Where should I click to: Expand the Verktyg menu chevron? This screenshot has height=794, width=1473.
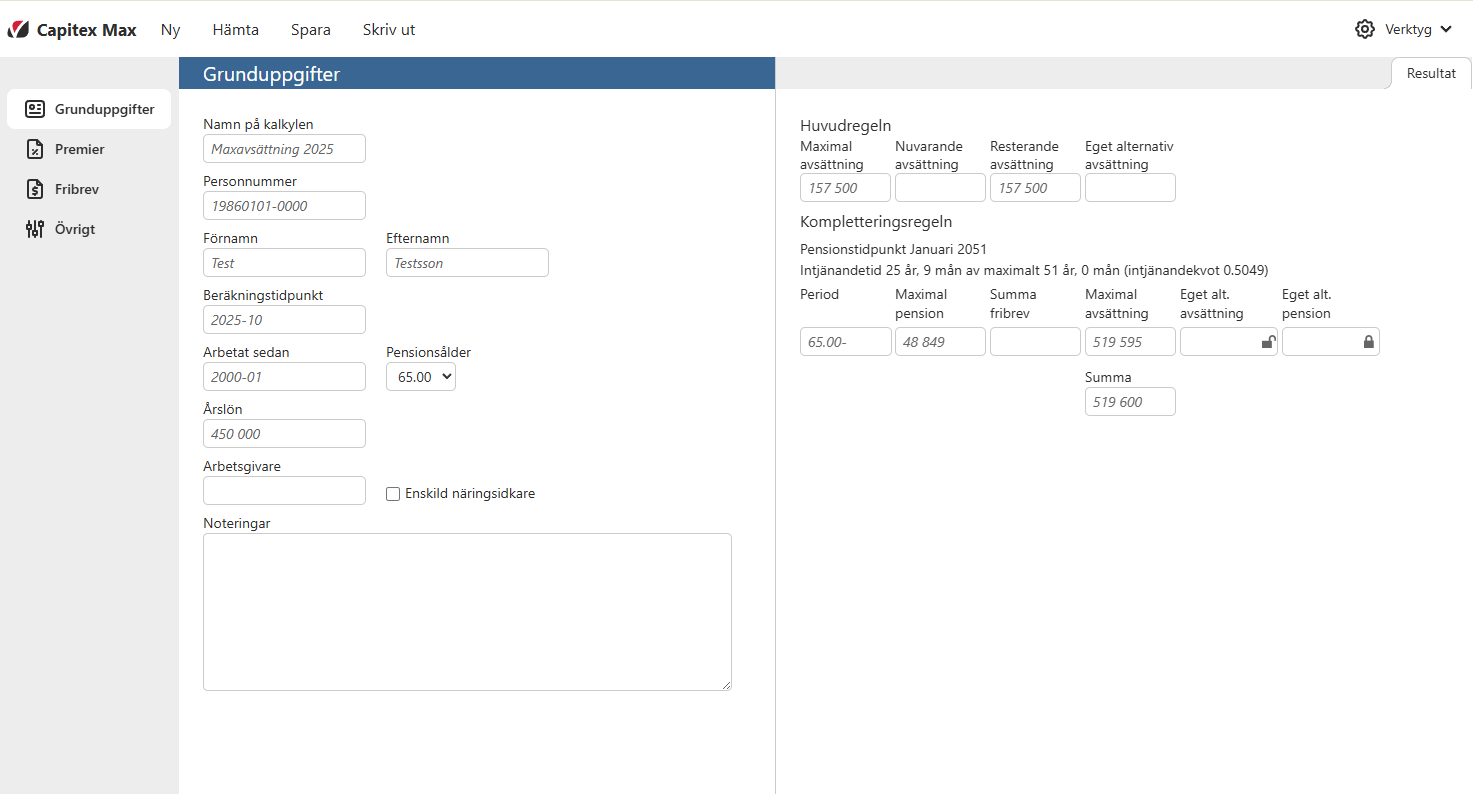coord(1446,30)
